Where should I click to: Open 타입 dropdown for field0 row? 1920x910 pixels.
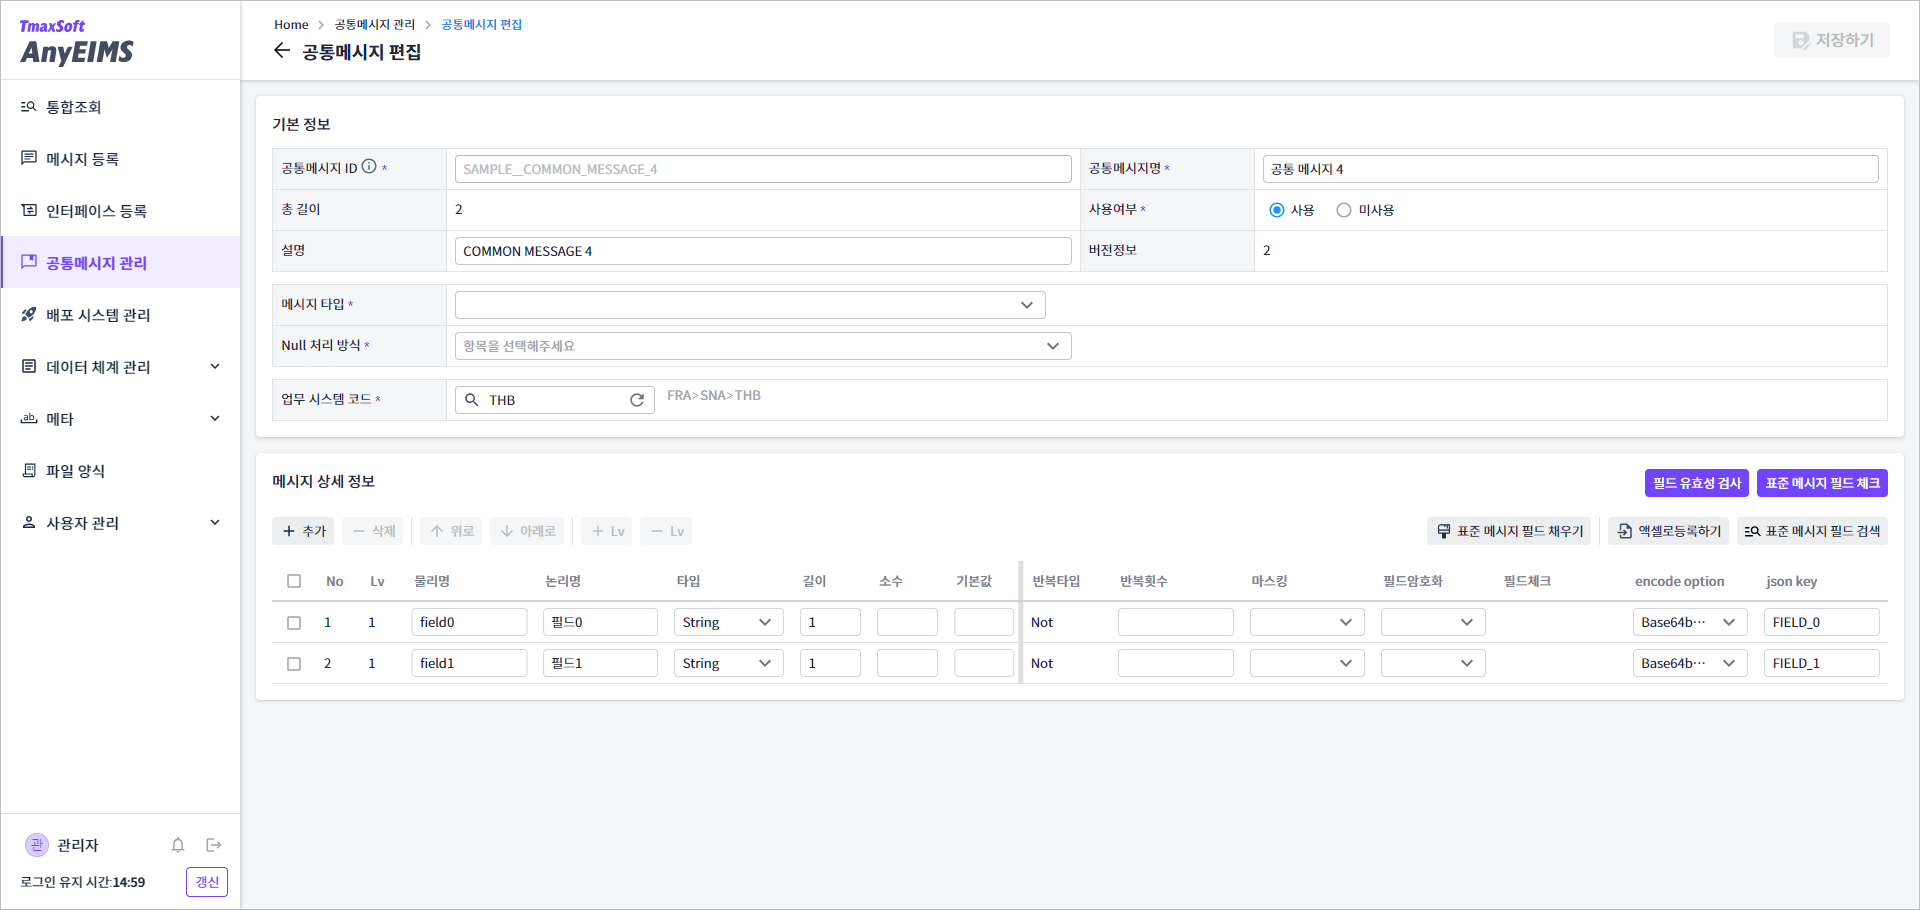click(728, 622)
